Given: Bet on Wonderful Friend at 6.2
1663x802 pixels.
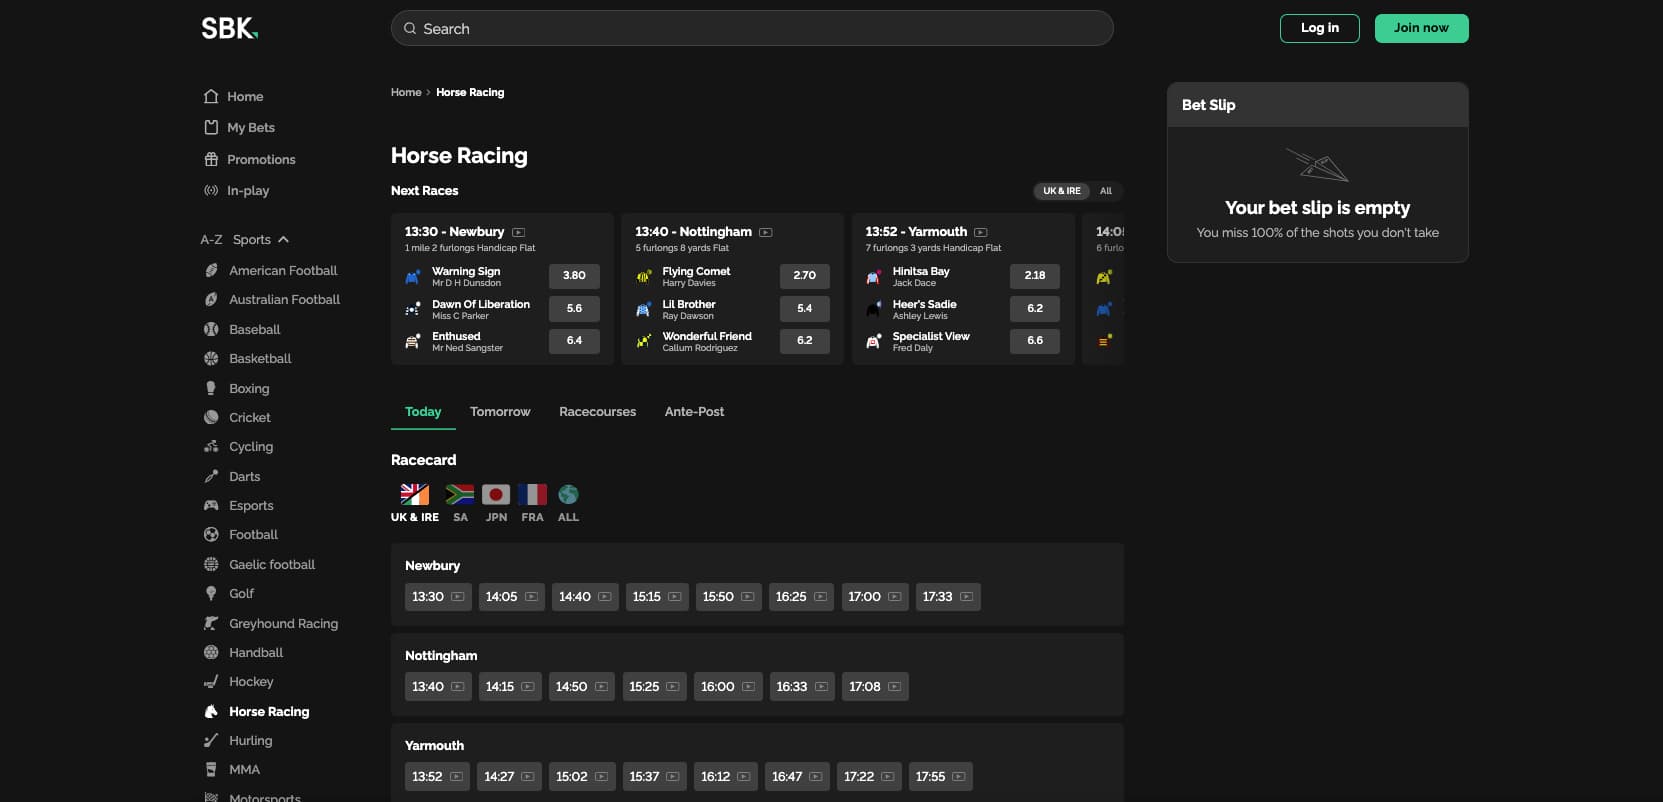Looking at the screenshot, I should click(804, 341).
